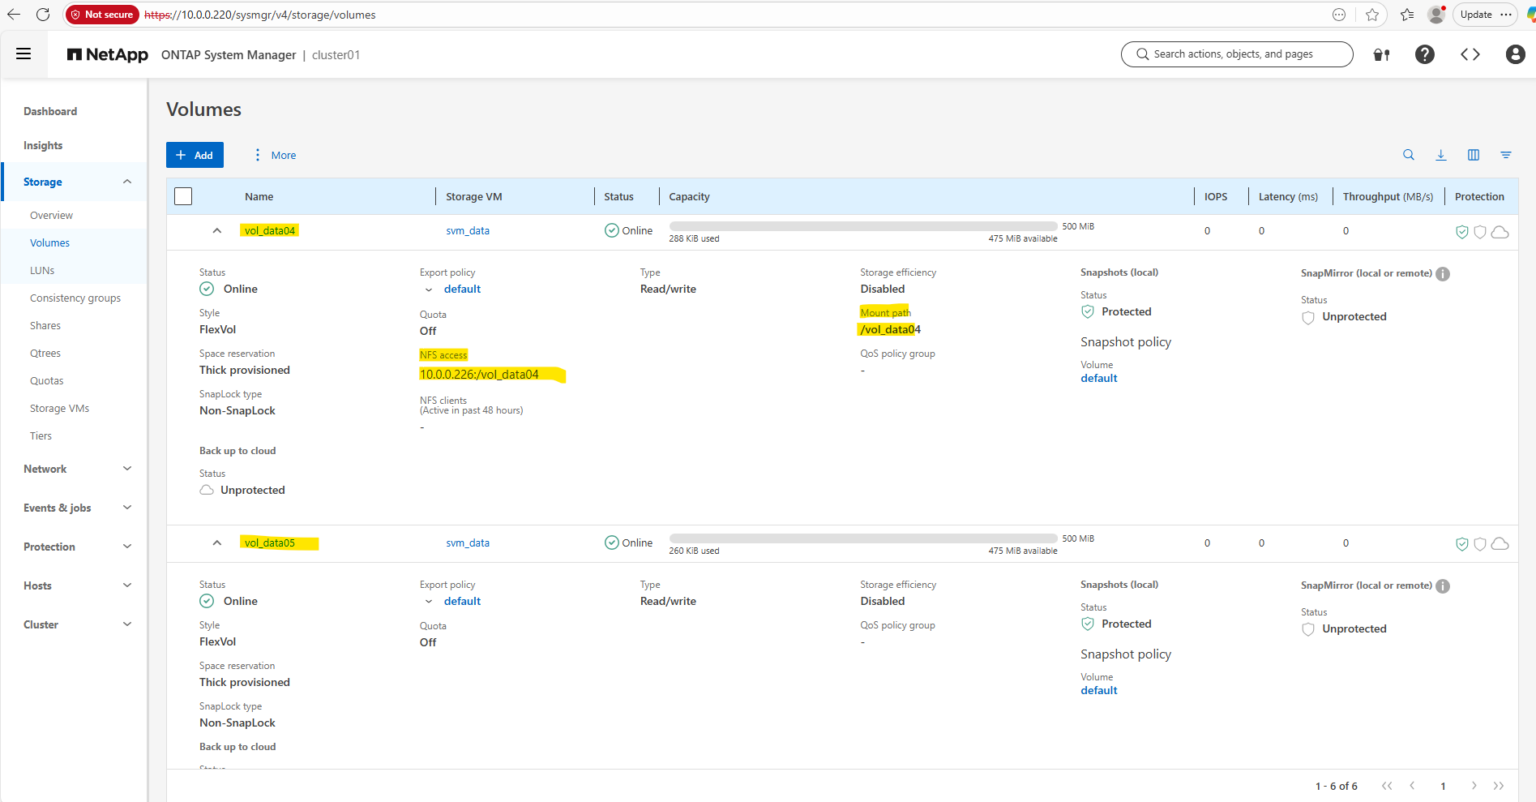Click the Snapshot protection shield icon for vol_data04
Screen dimensions: 1536x802
pos(1461,231)
